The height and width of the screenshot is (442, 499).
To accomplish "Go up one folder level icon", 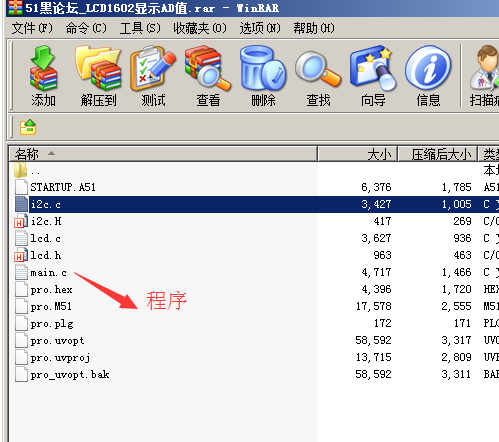I will tap(28, 127).
